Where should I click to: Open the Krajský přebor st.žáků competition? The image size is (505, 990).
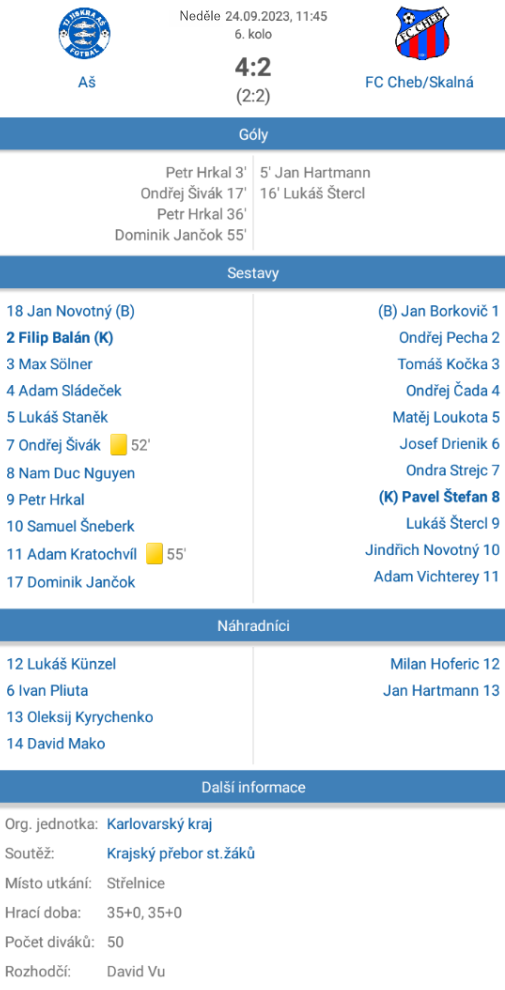pos(181,854)
